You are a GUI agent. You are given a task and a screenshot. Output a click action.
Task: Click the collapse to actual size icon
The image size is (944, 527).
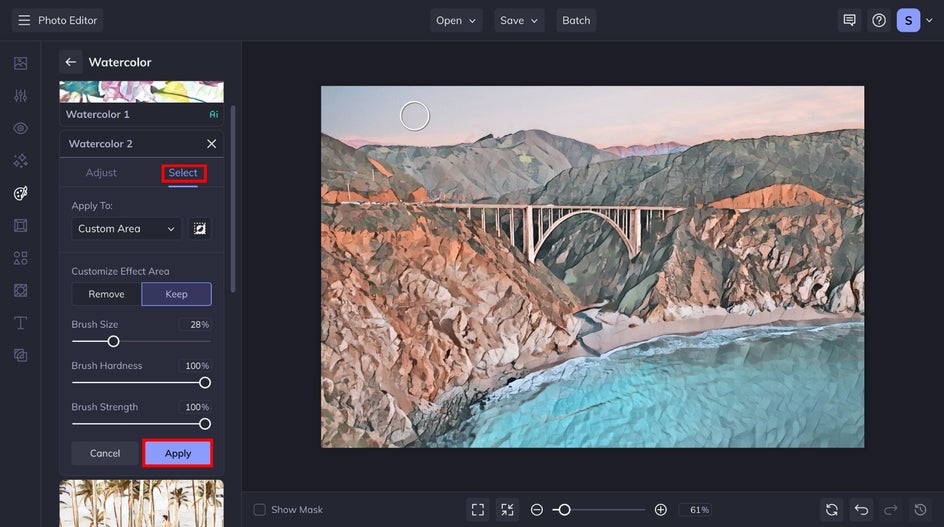coord(508,510)
